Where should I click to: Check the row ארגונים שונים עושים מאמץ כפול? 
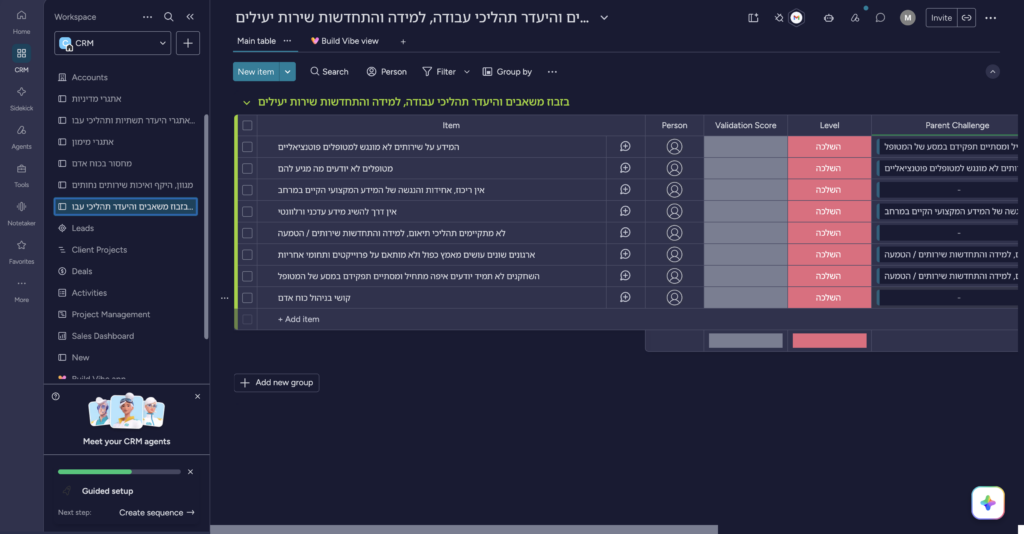(247, 255)
